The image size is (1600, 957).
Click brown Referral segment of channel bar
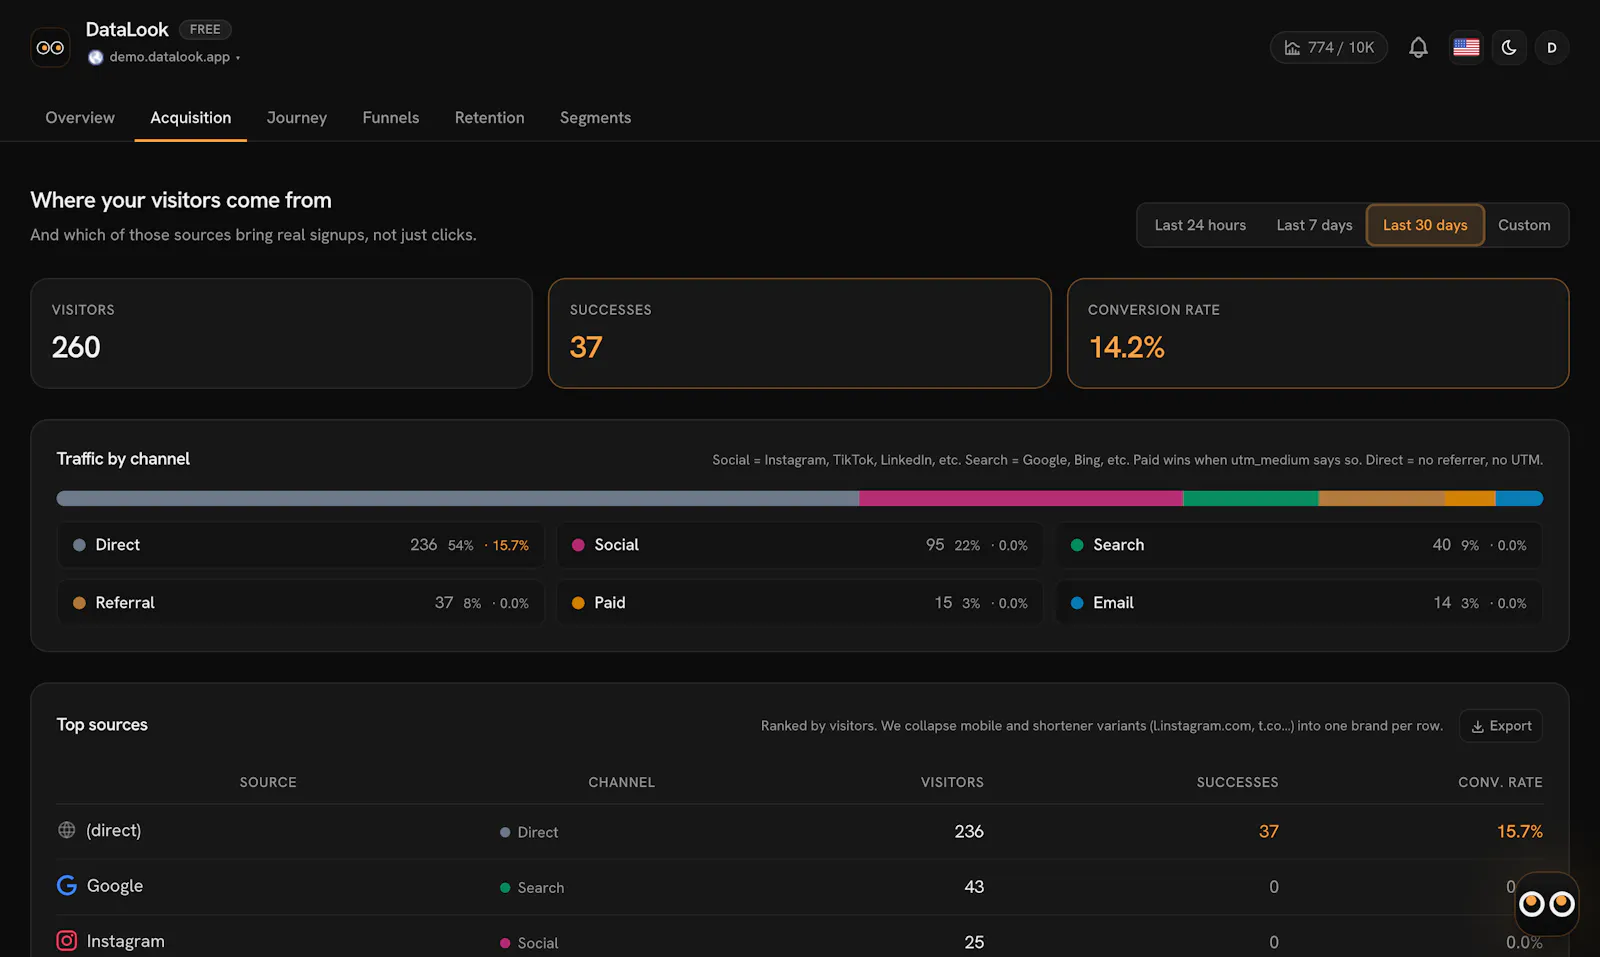(x=1381, y=498)
